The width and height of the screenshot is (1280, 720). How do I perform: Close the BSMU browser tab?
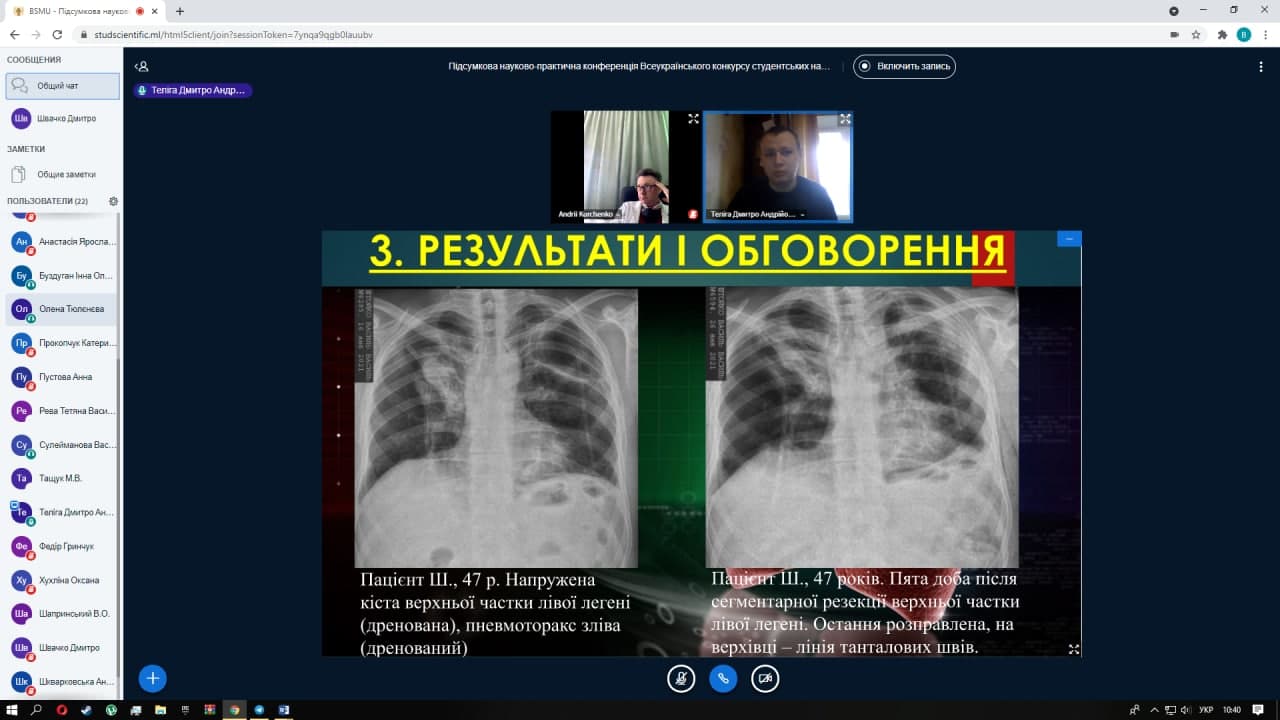pyautogui.click(x=155, y=11)
